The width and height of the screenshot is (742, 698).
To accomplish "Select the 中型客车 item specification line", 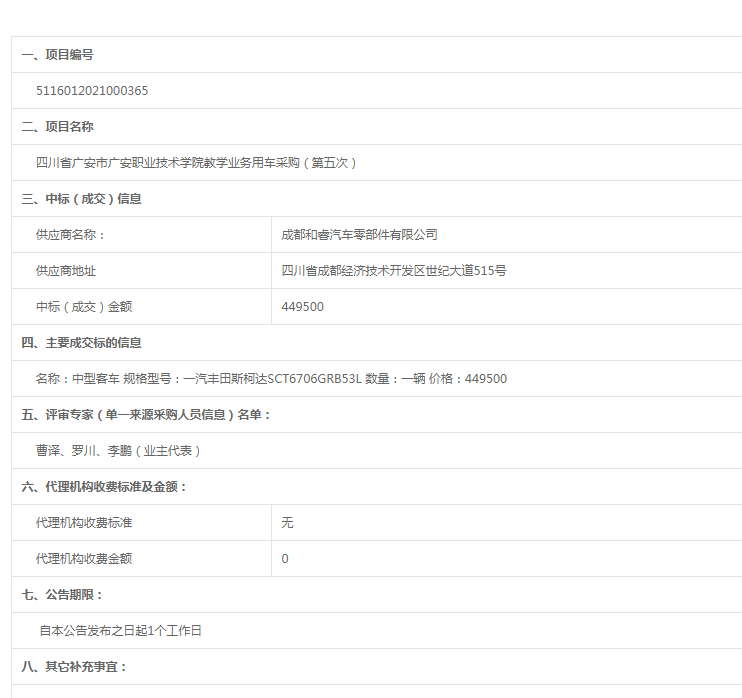I will coord(271,379).
